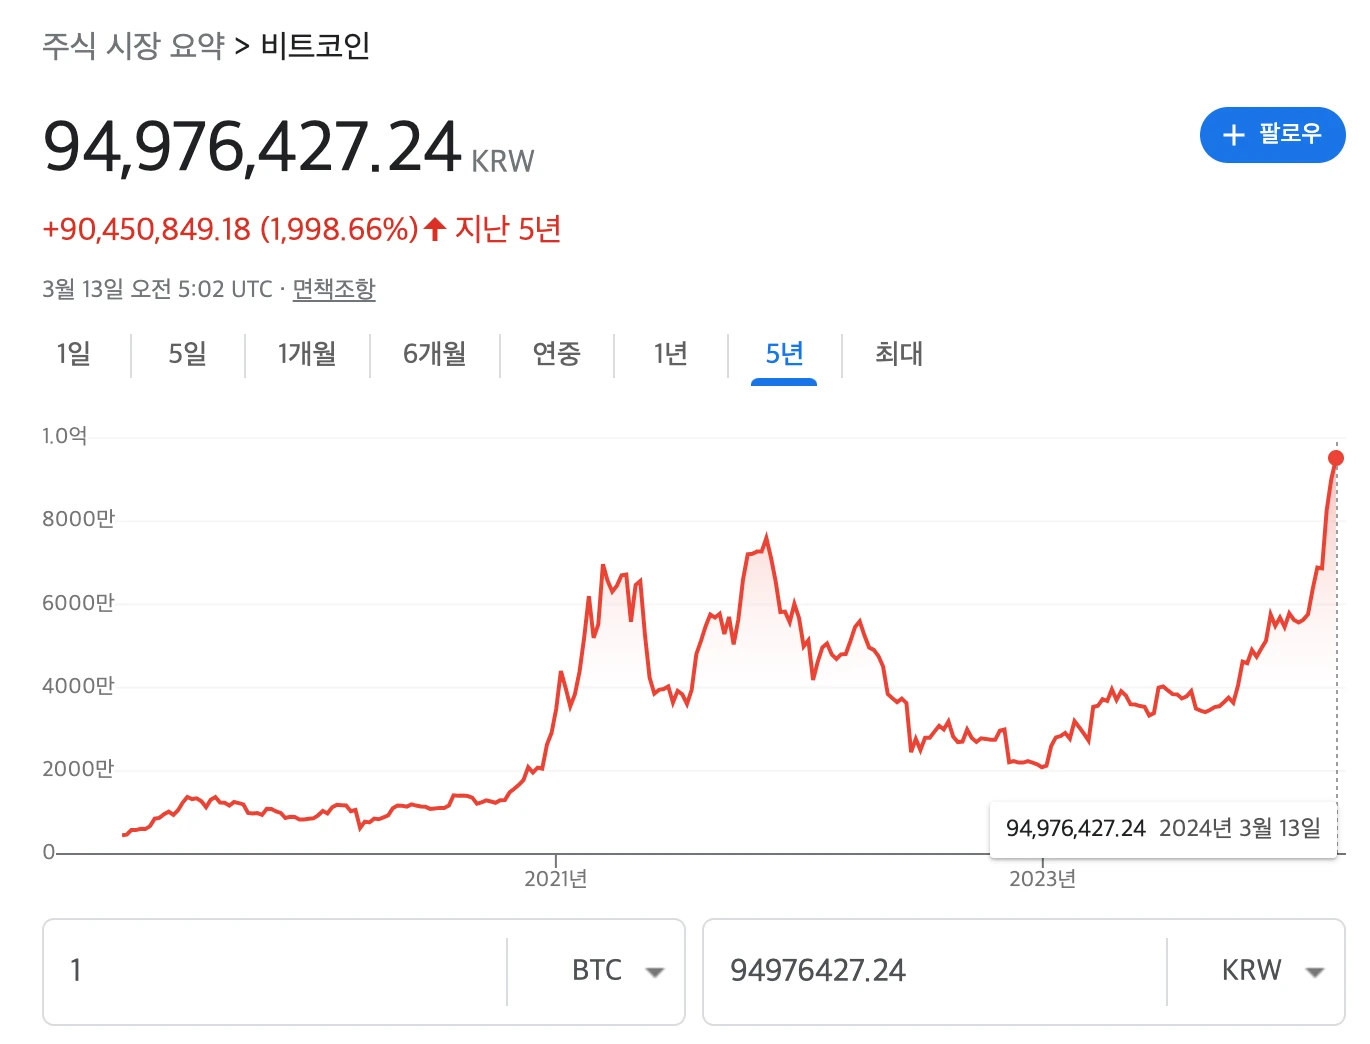This screenshot has height=1044, width=1370.
Task: Click the red up-arrow price change icon
Action: coord(434,229)
